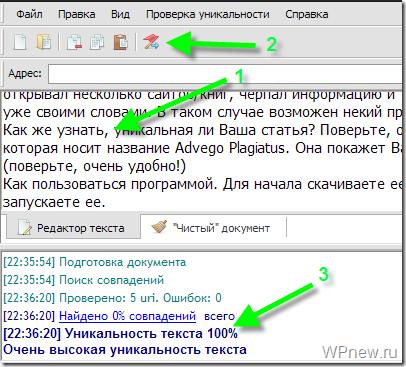Start uniqueness check with red flag icon
406x367 pixels.
[x=151, y=42]
